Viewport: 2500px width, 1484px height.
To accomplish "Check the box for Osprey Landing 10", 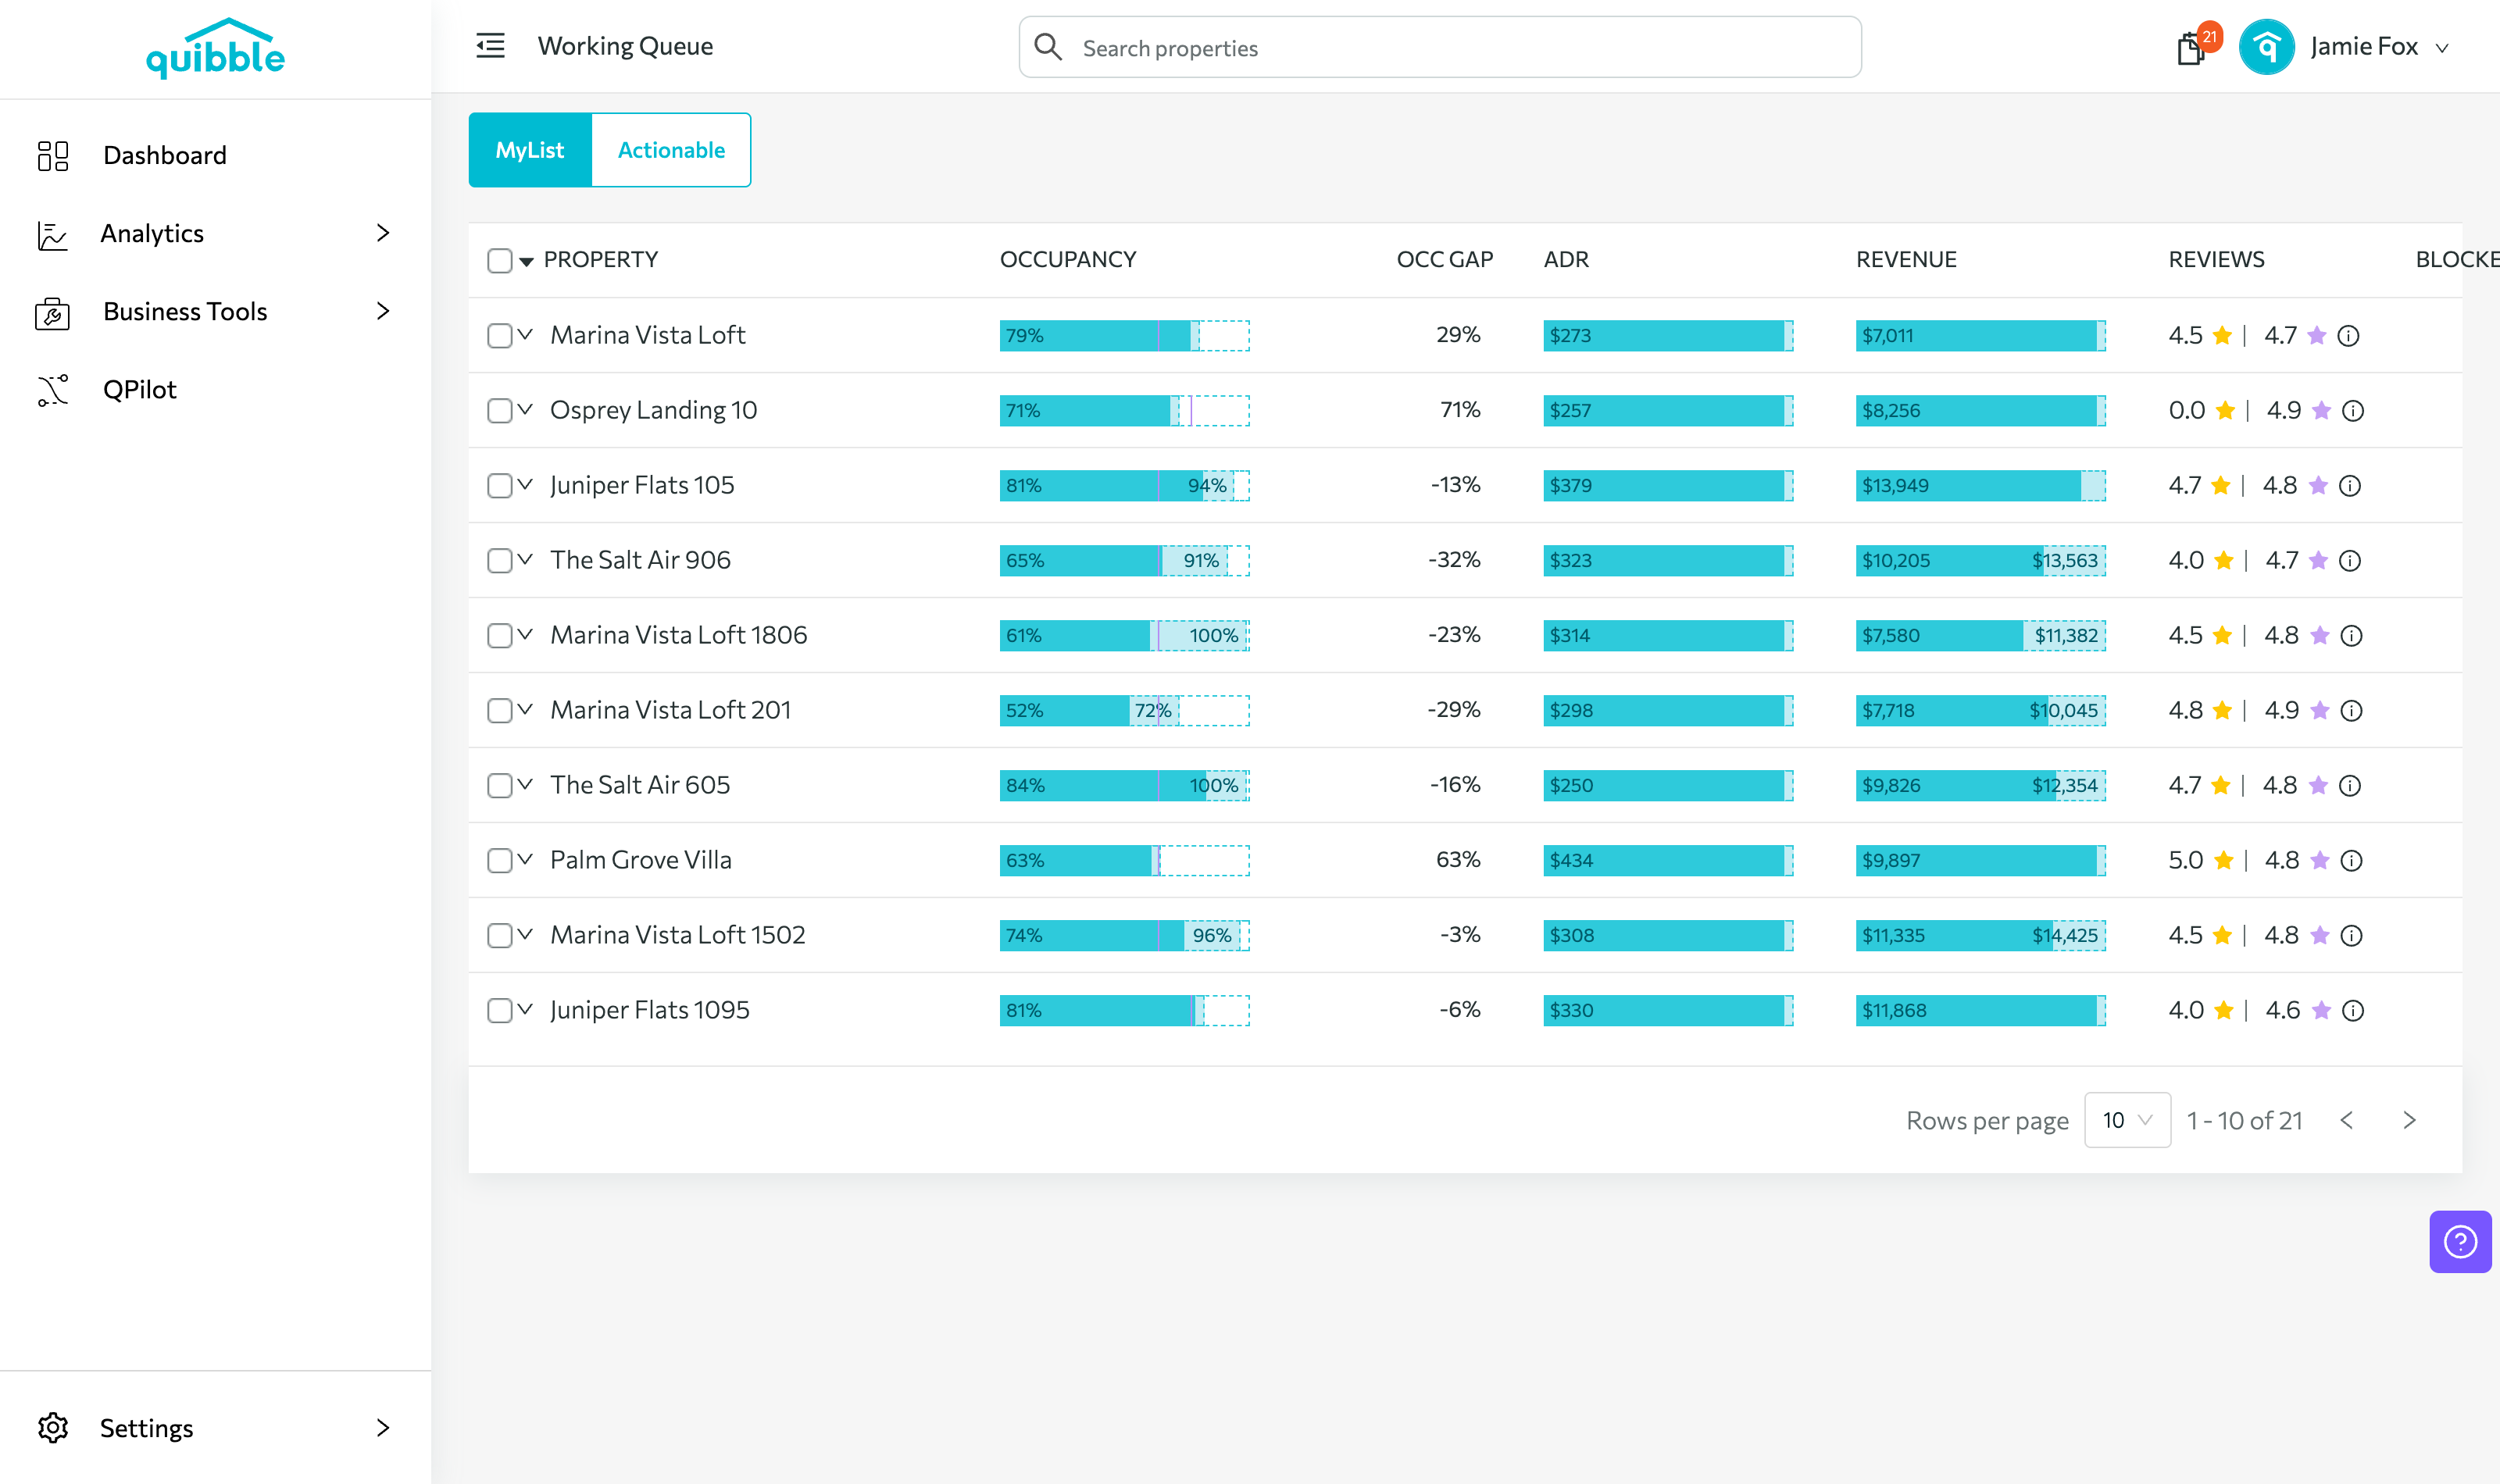I will click(x=499, y=411).
